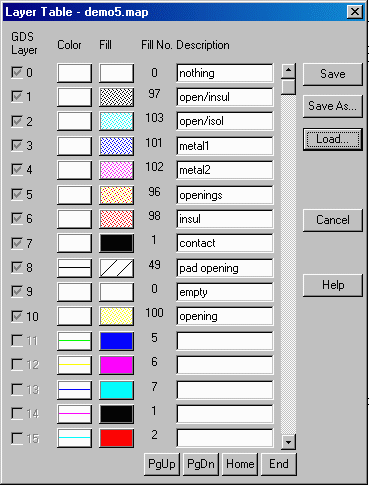Check GDS layer 12 checkbox
This screenshot has width=369, height=486.
tap(17, 365)
